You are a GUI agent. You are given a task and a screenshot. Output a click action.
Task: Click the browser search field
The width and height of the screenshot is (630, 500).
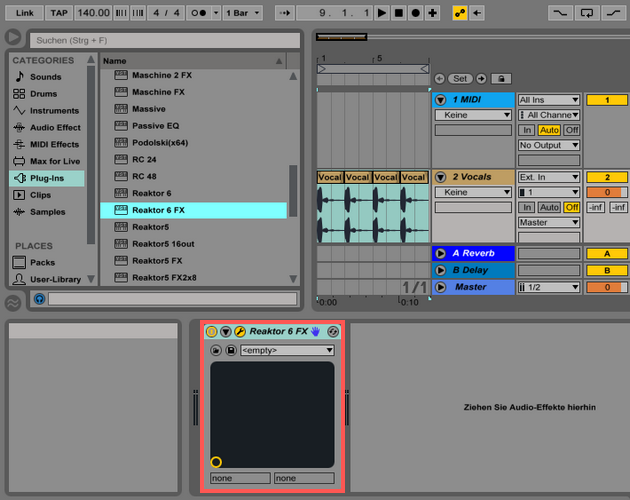pos(165,41)
